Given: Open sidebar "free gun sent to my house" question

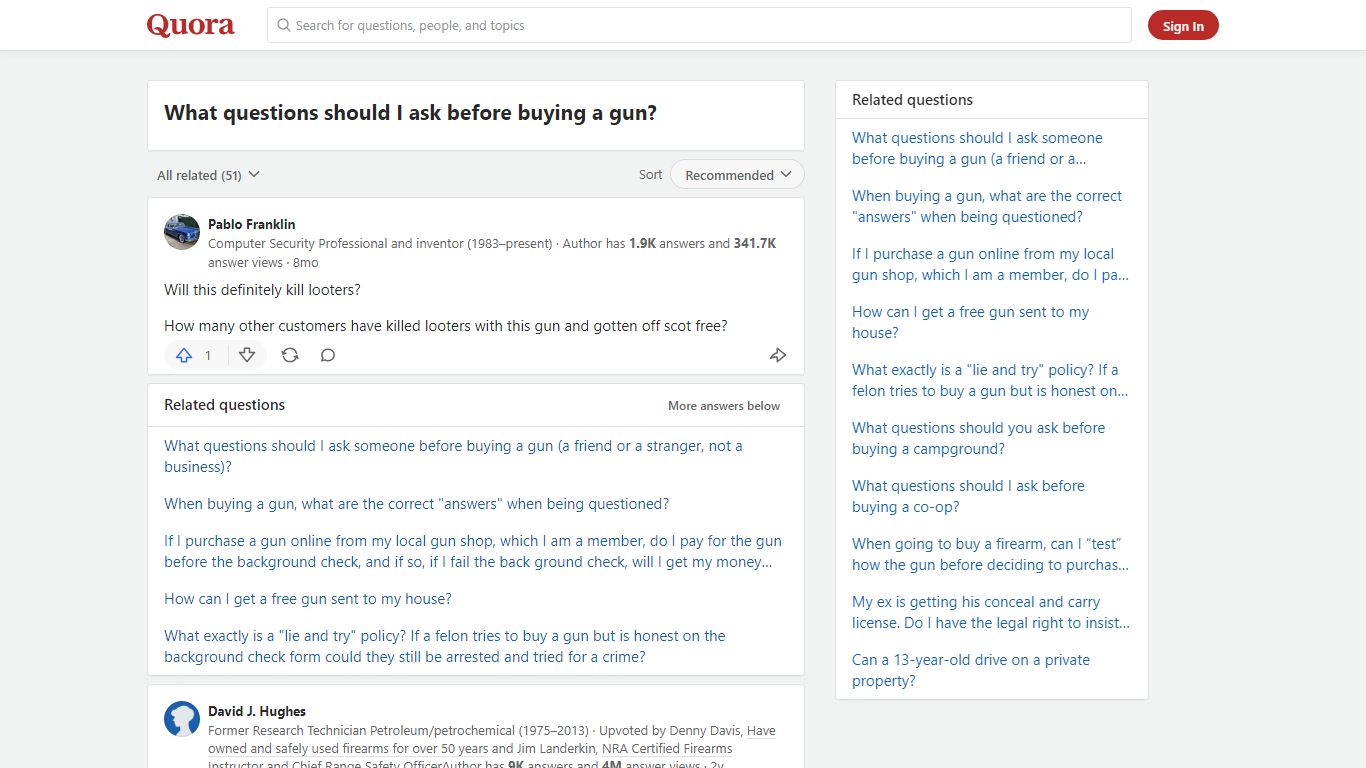Looking at the screenshot, I should coord(970,322).
